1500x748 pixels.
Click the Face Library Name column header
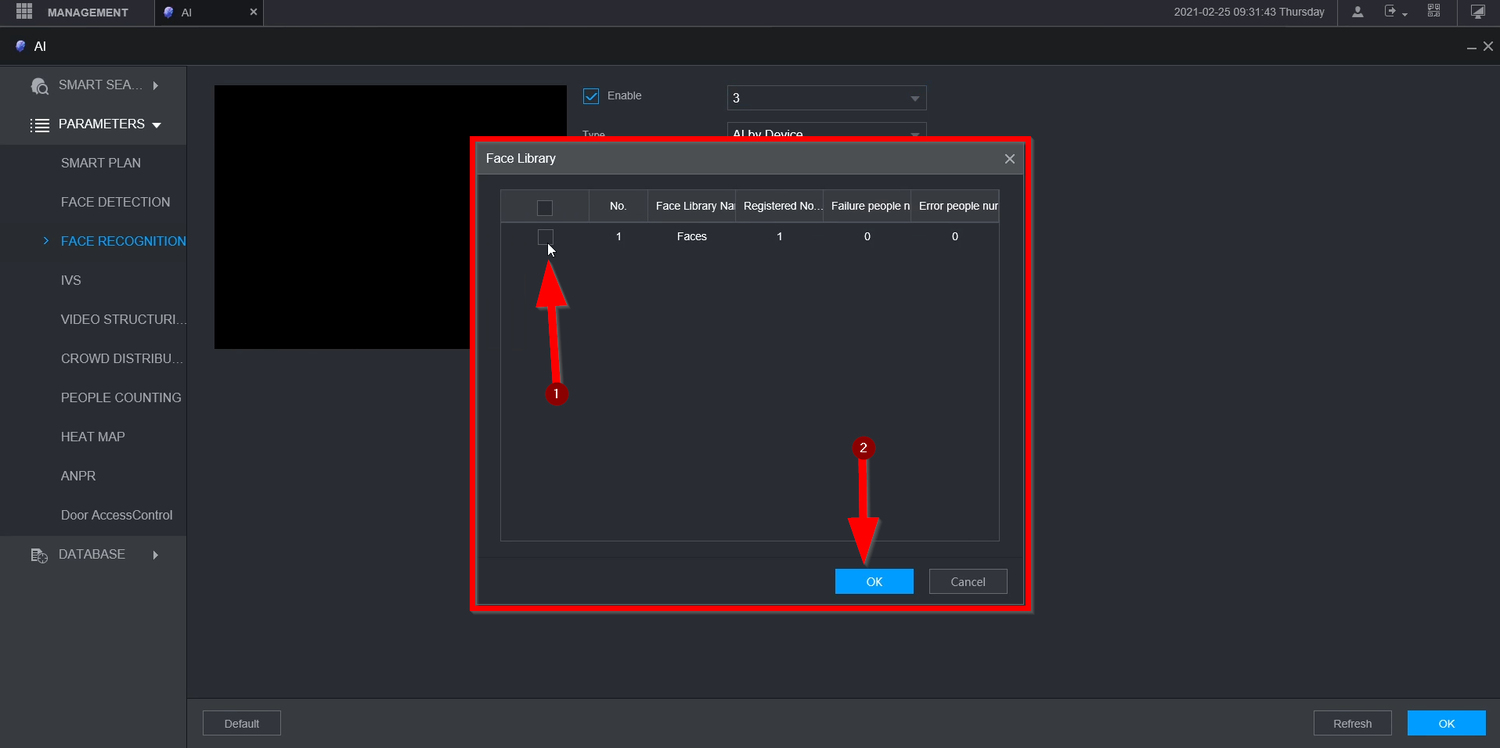click(692, 206)
